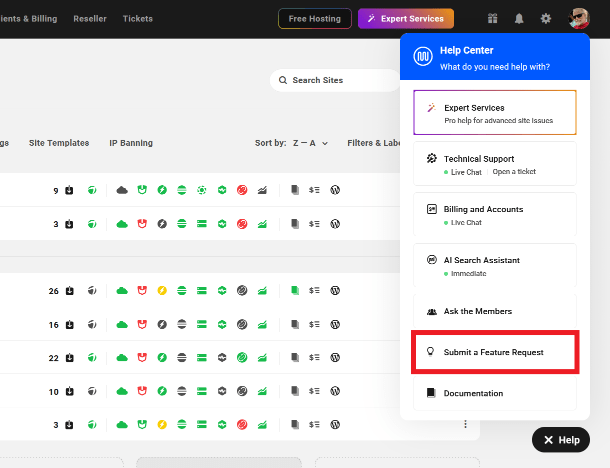This screenshot has height=468, width=610.
Task: Open the gift icon in top bar
Action: (492, 19)
